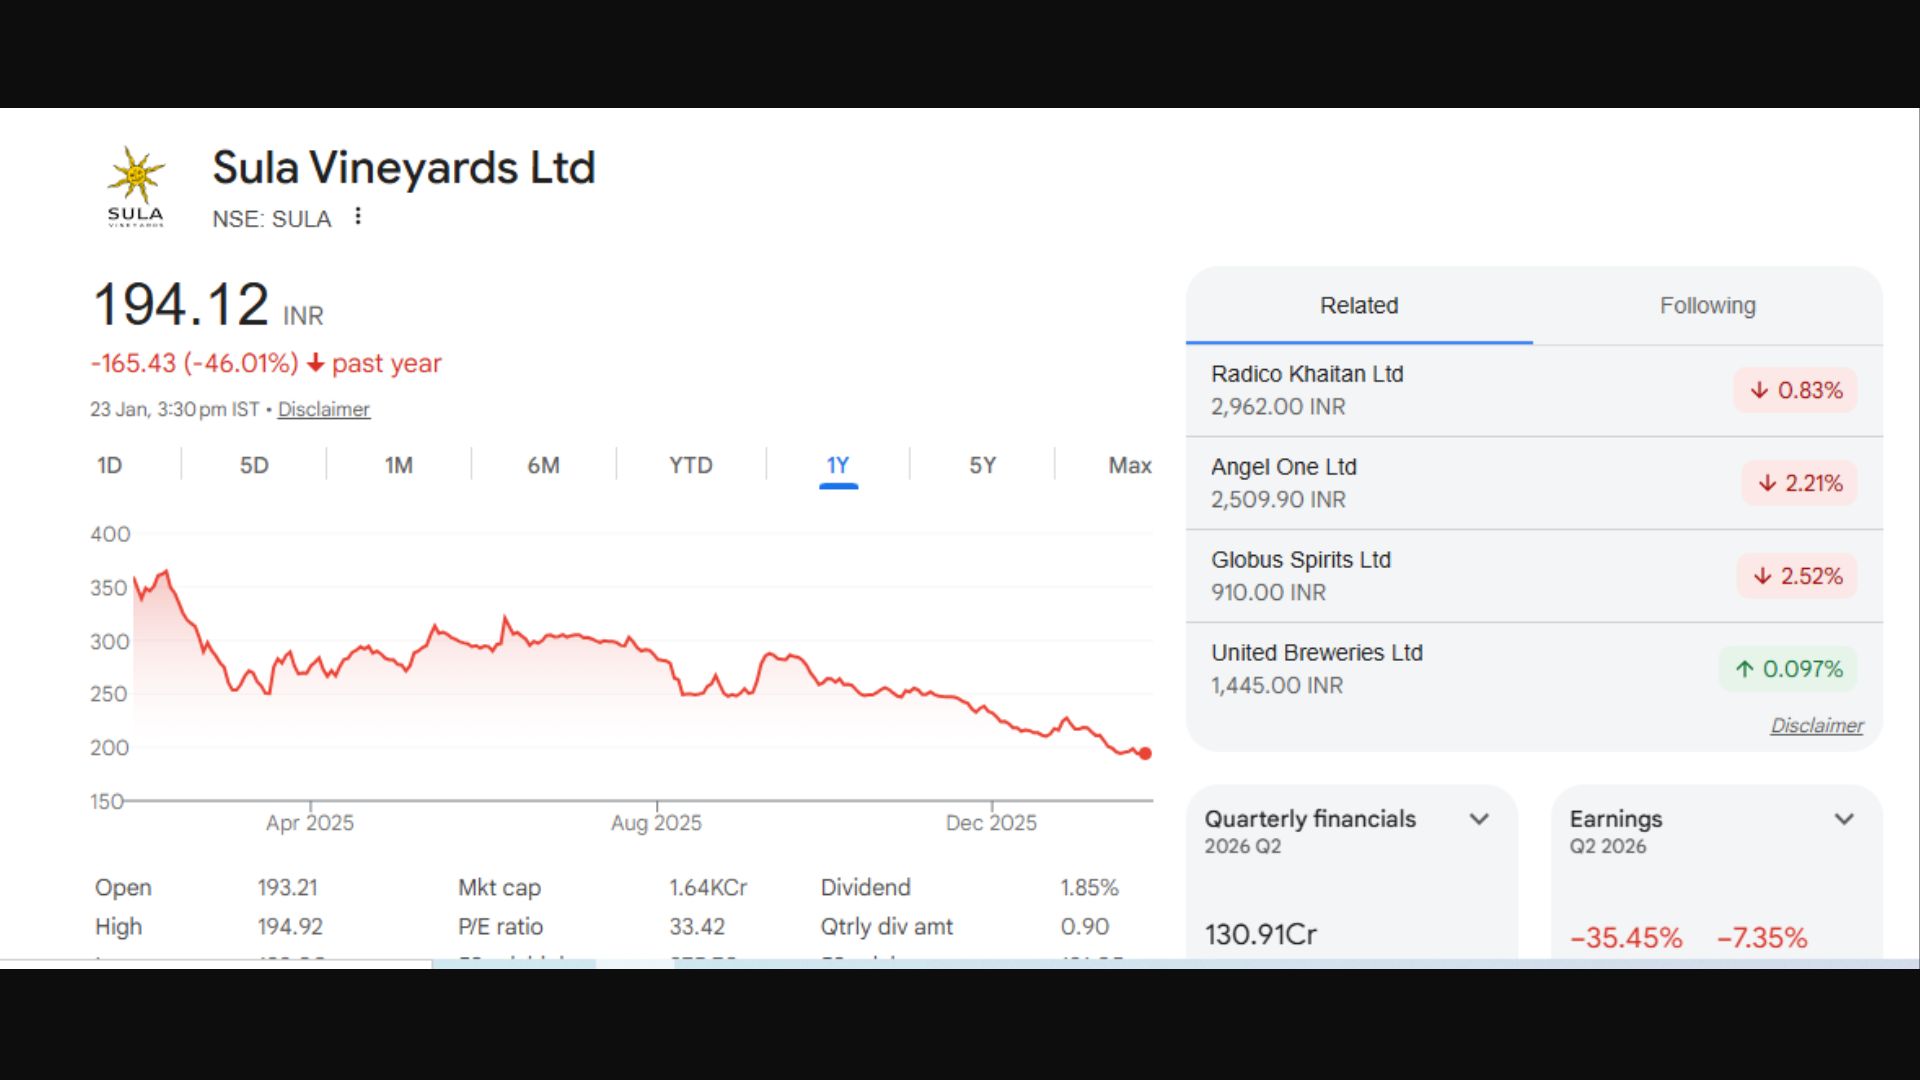Open the Disclaimer link under the price
1920x1080 pixels.
tap(323, 410)
